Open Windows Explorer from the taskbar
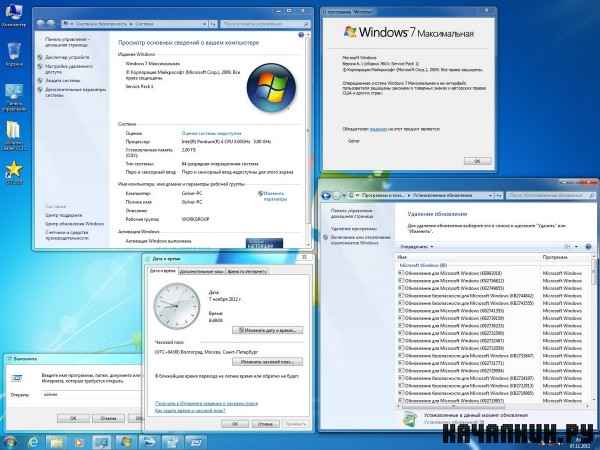600x450 pixels. click(56, 442)
